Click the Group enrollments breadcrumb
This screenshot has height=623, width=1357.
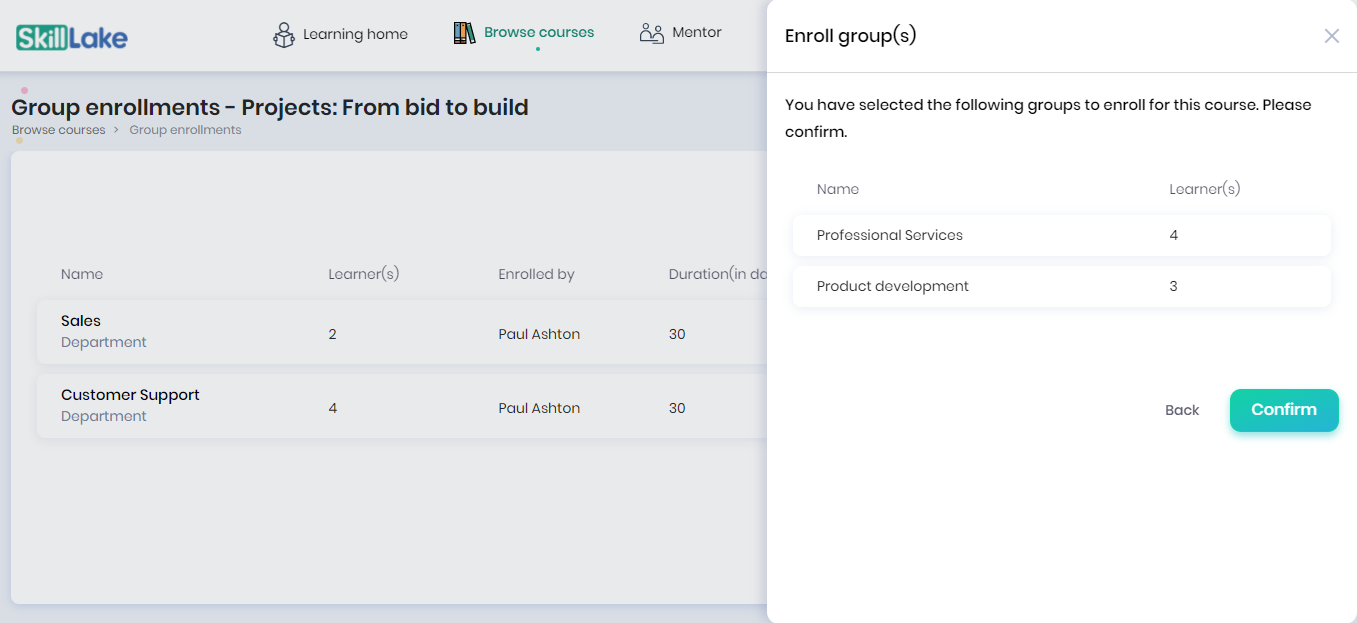pyautogui.click(x=185, y=130)
